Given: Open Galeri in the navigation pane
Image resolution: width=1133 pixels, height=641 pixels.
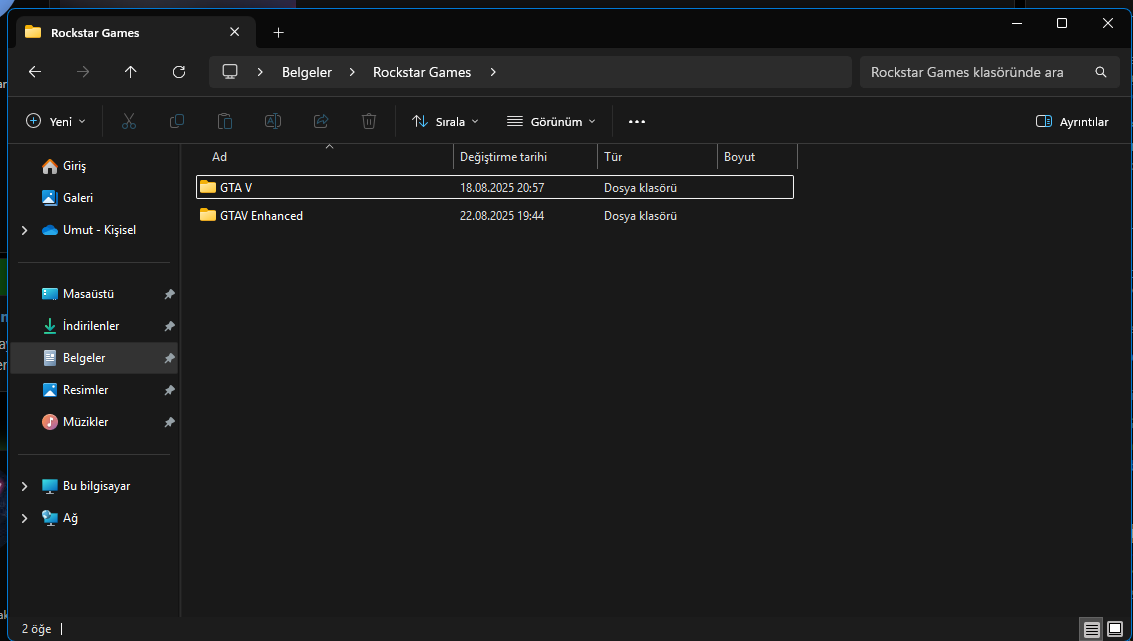Looking at the screenshot, I should (78, 198).
